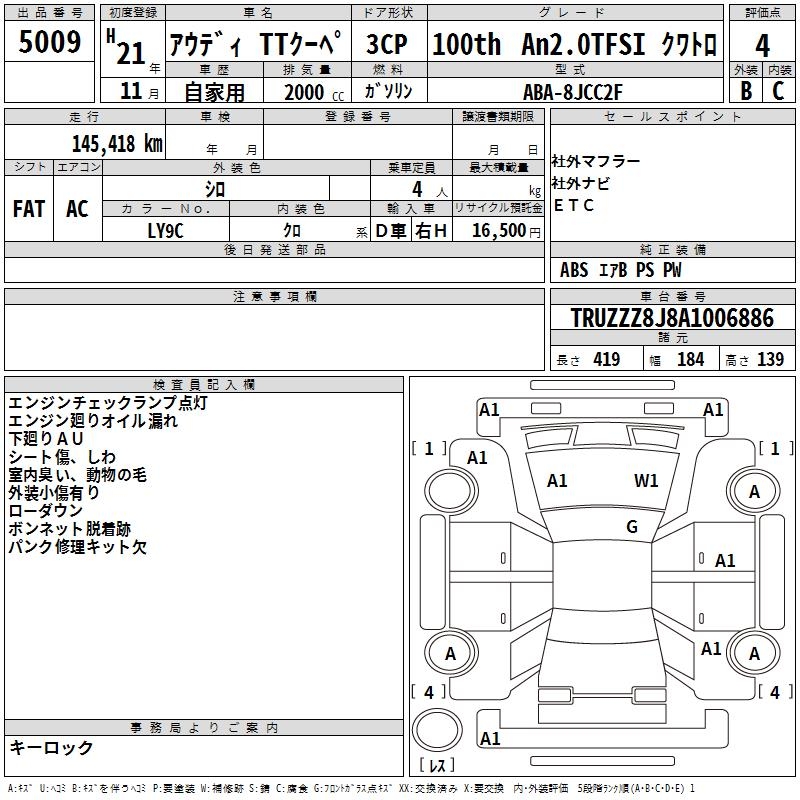The width and height of the screenshot is (800, 800).
Task: Select note エンジン廻りオイル漏れ
Action: coord(93,421)
